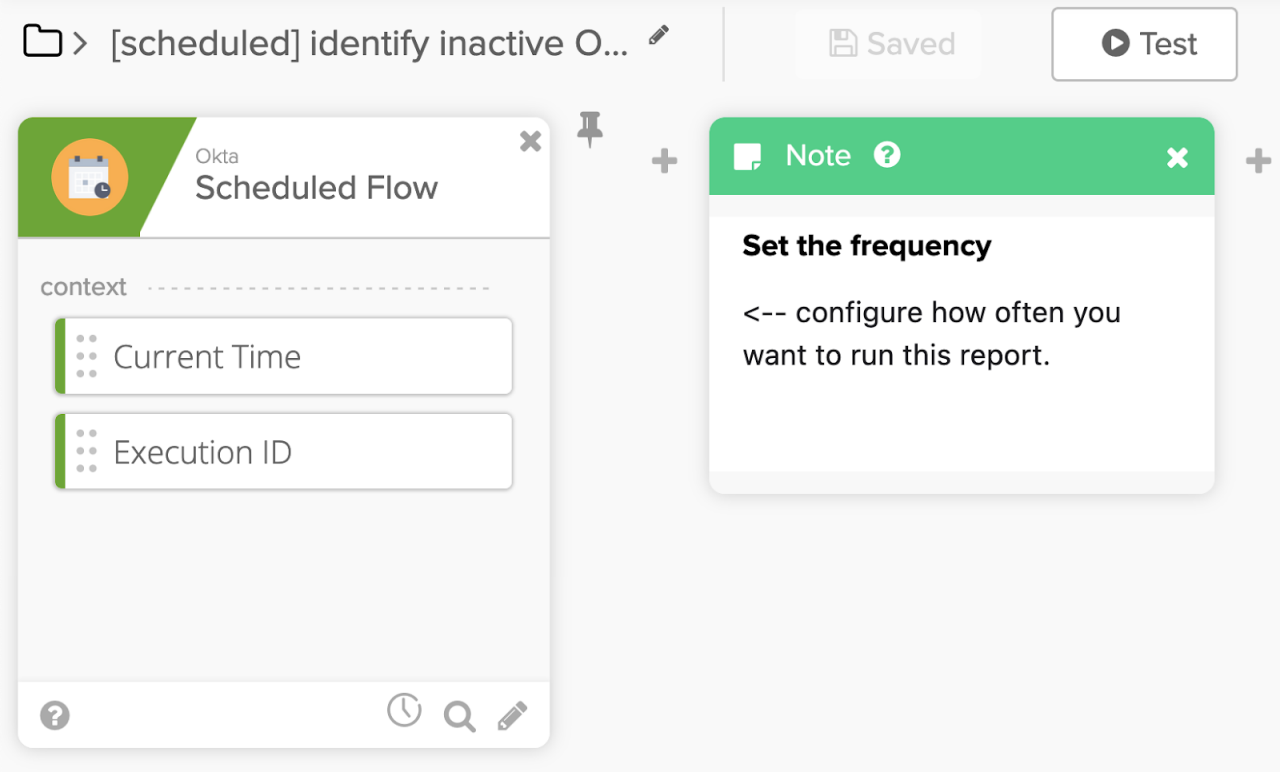Click the flow title '[scheduled] identify inactive O...'
Viewport: 1280px width, 772px height.
coord(369,44)
